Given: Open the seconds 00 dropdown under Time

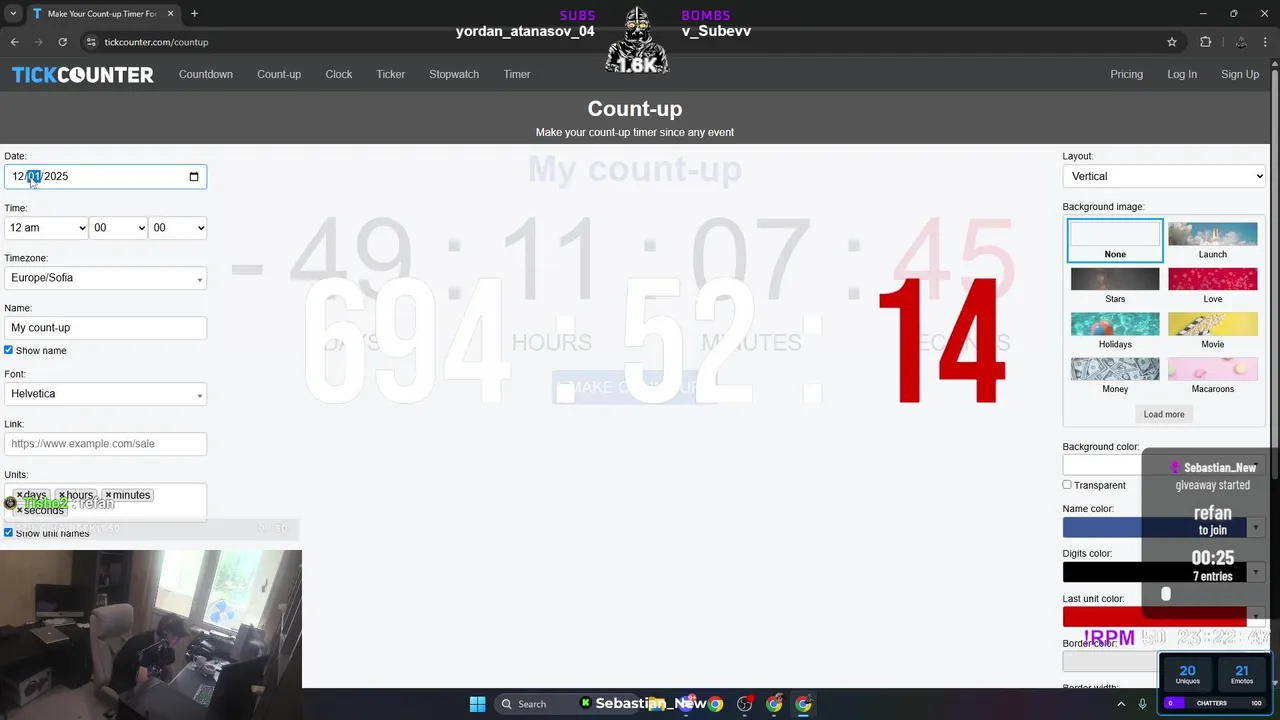Looking at the screenshot, I should [177, 228].
